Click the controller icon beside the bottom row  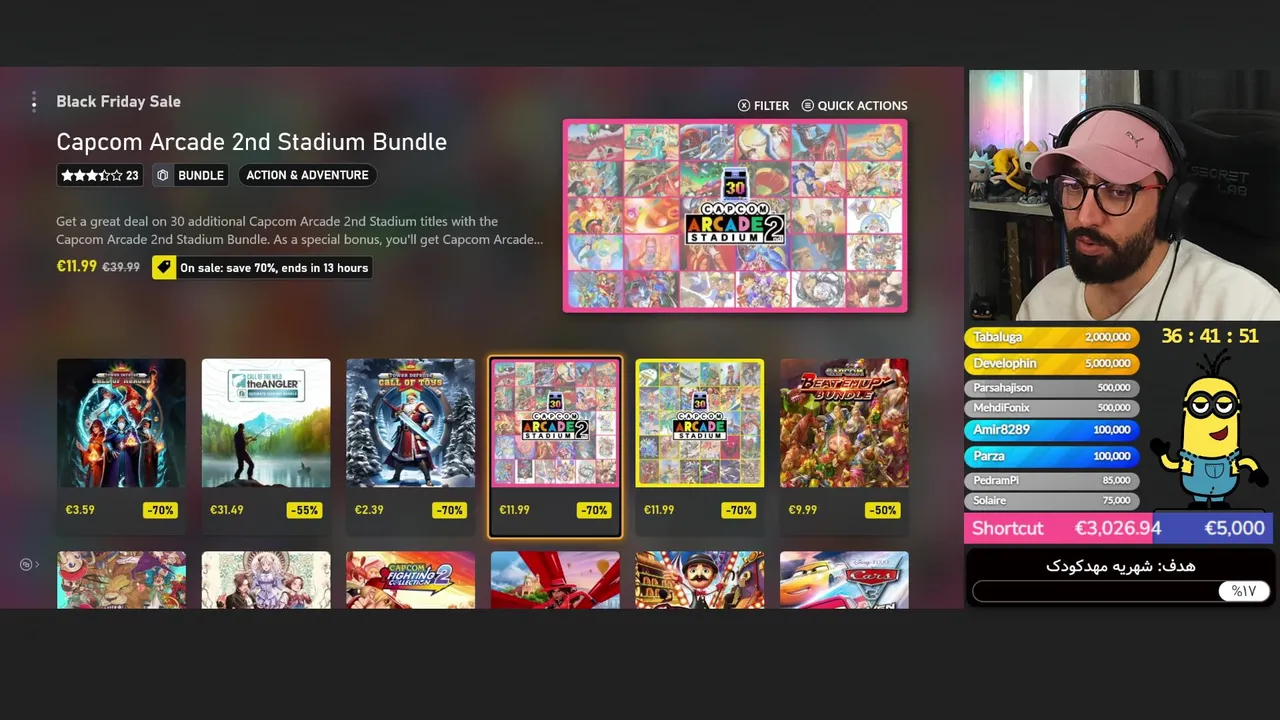27,564
